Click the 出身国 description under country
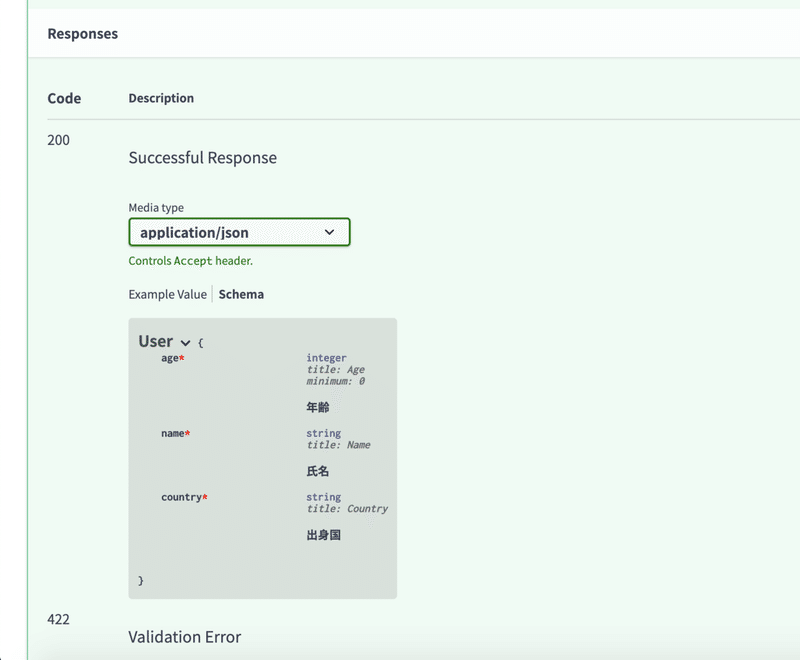Viewport: 800px width, 660px height. coord(324,535)
